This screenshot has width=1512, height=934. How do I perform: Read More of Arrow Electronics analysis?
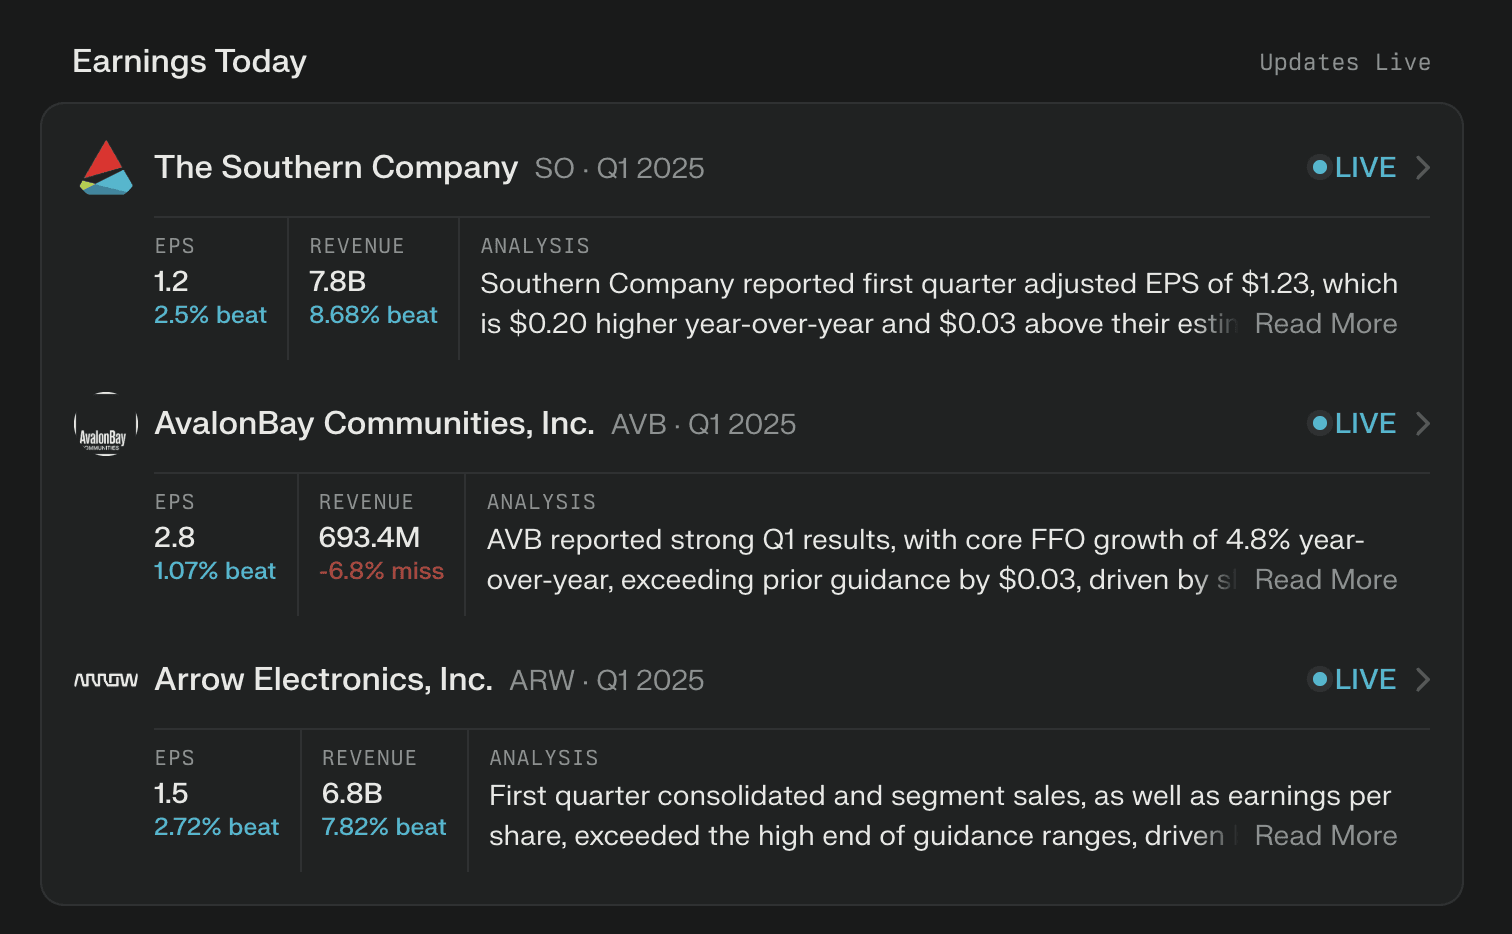(x=1325, y=836)
